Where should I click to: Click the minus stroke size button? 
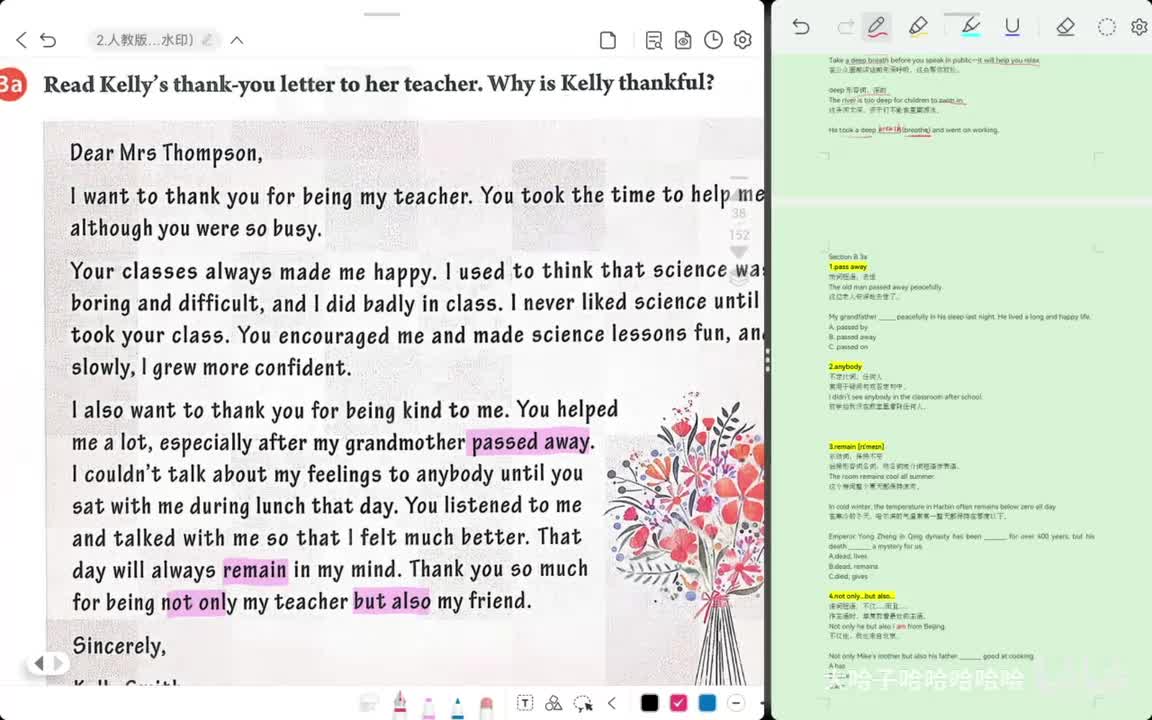click(736, 703)
